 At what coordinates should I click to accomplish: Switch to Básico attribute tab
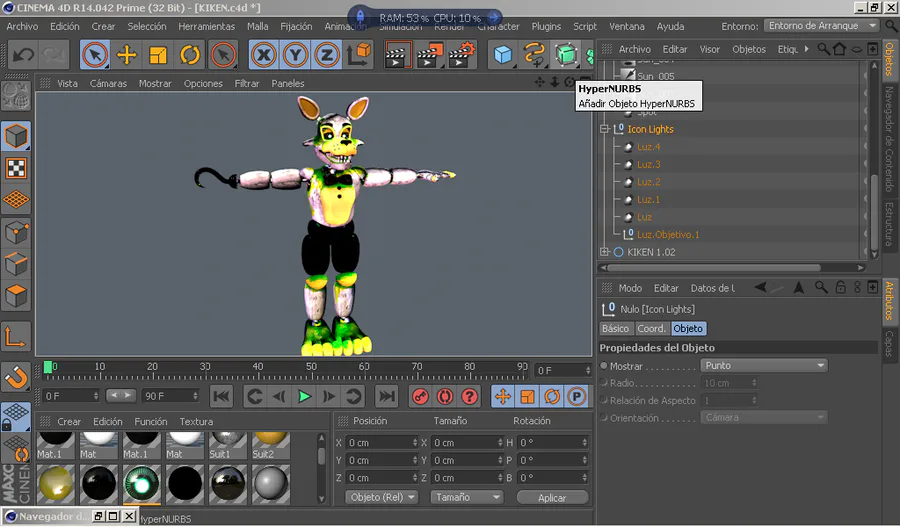[615, 329]
